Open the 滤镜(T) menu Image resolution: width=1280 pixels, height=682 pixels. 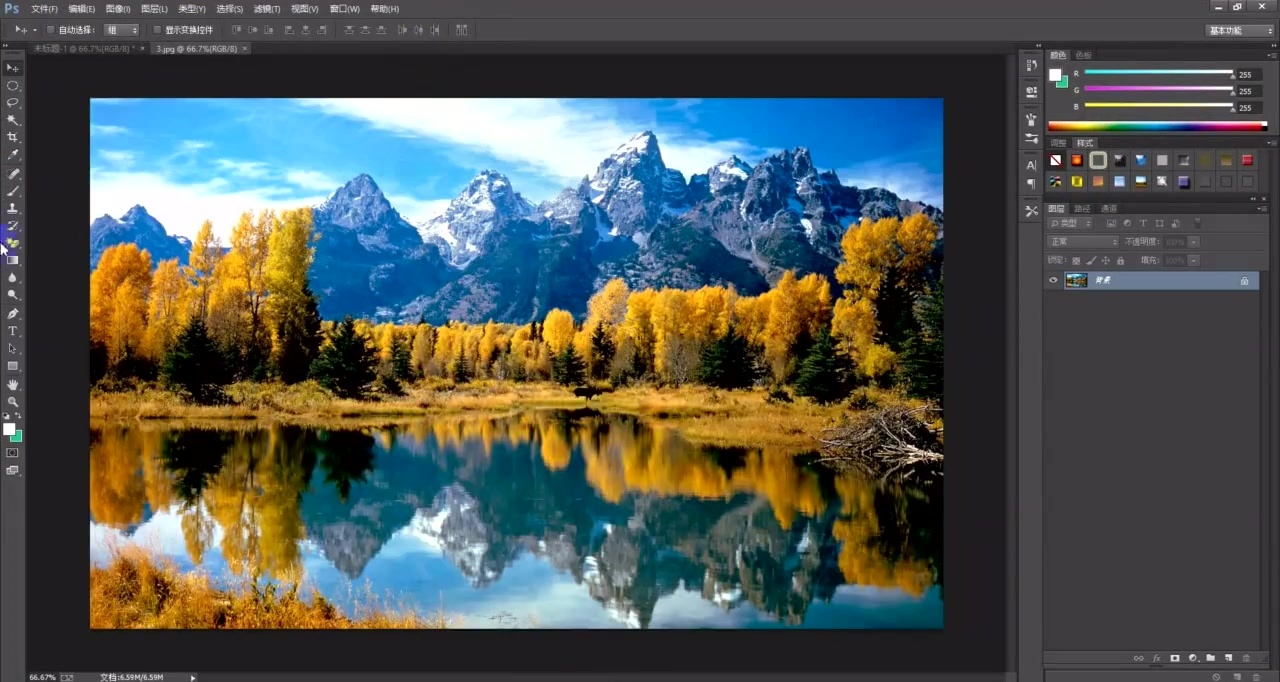[x=267, y=9]
